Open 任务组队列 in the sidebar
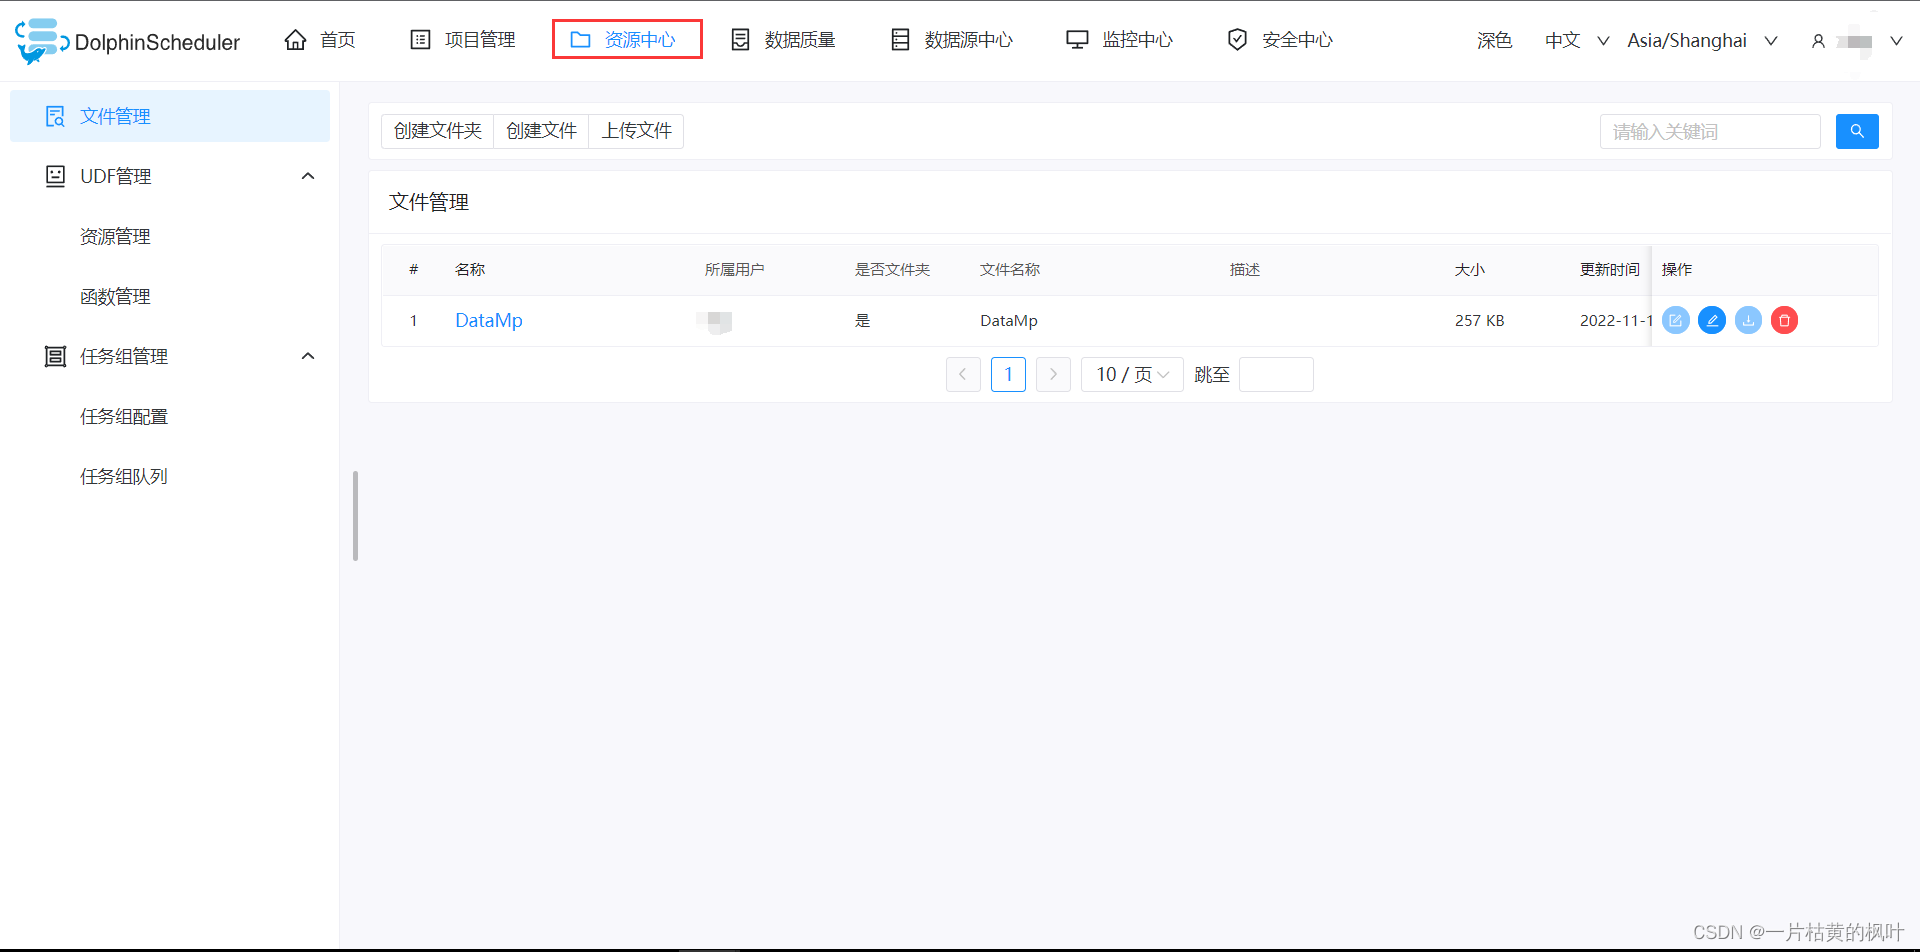This screenshot has width=1920, height=952. (x=124, y=476)
